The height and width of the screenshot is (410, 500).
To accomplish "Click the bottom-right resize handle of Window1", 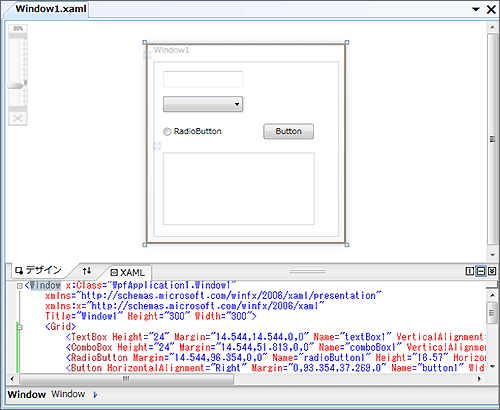I will tap(347, 245).
